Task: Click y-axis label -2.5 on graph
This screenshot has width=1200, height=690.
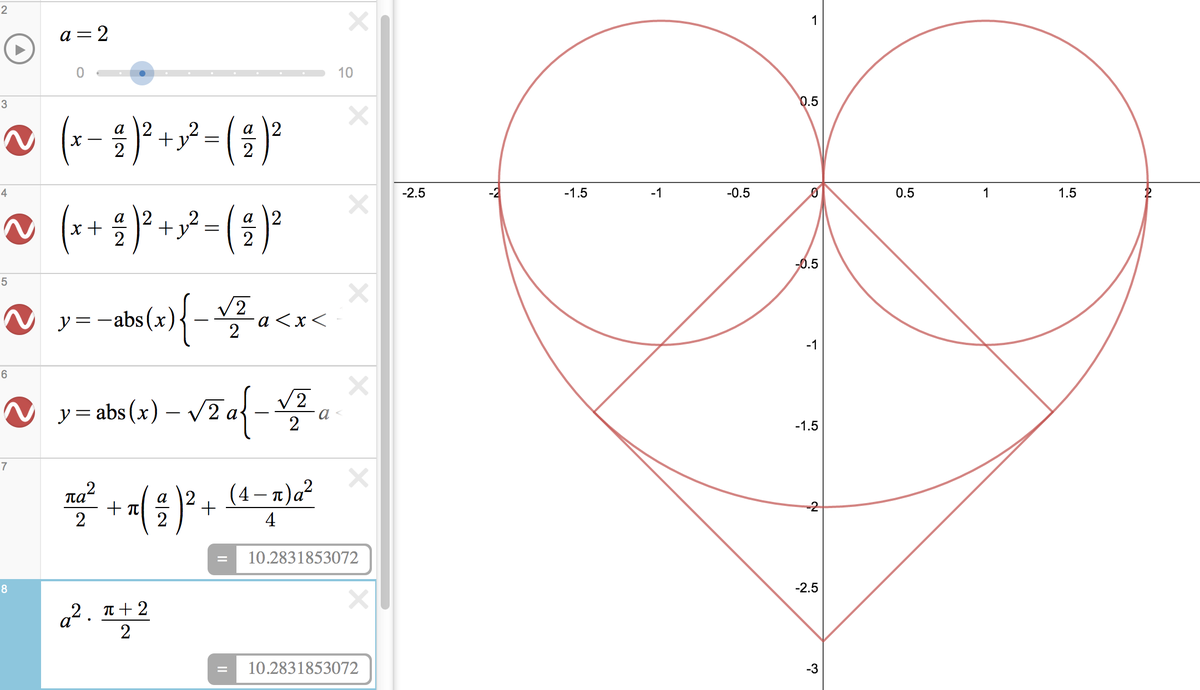Action: click(807, 588)
